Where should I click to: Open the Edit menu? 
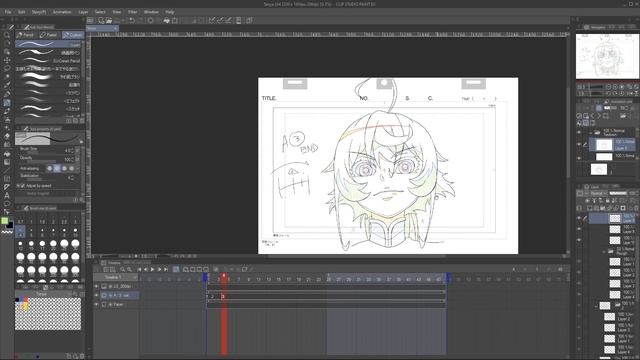tap(22, 12)
